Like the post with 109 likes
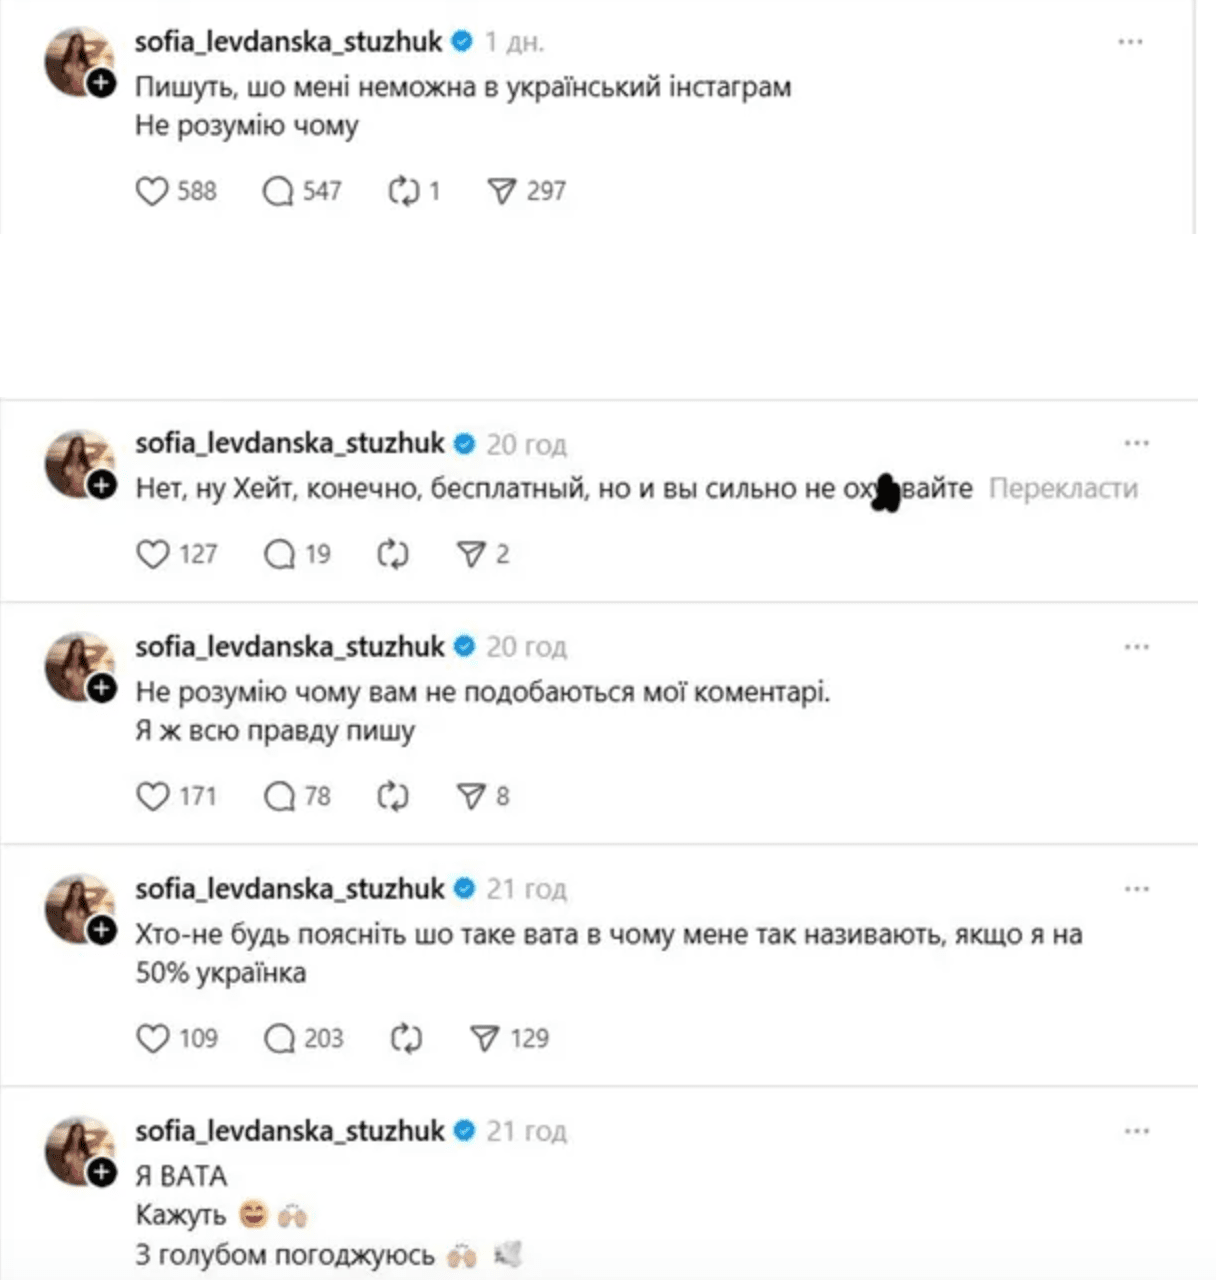Screen dimensions: 1216x1280 click(152, 1039)
